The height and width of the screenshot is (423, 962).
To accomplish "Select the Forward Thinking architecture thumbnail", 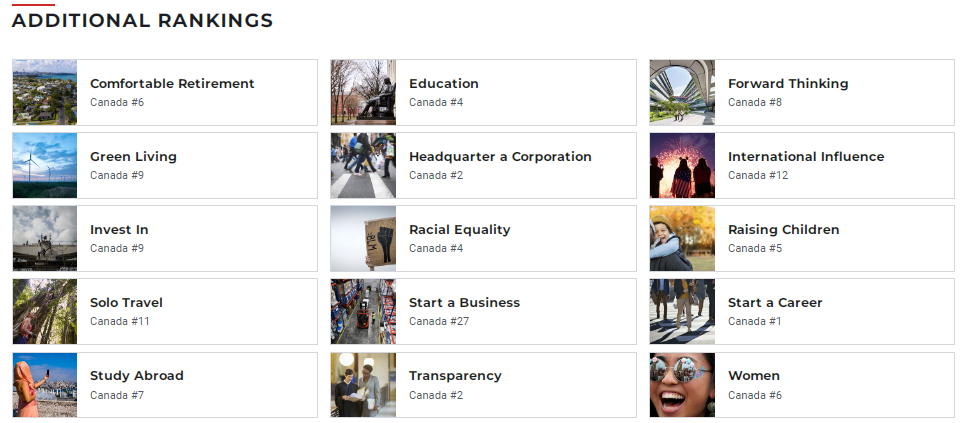I will [x=682, y=92].
